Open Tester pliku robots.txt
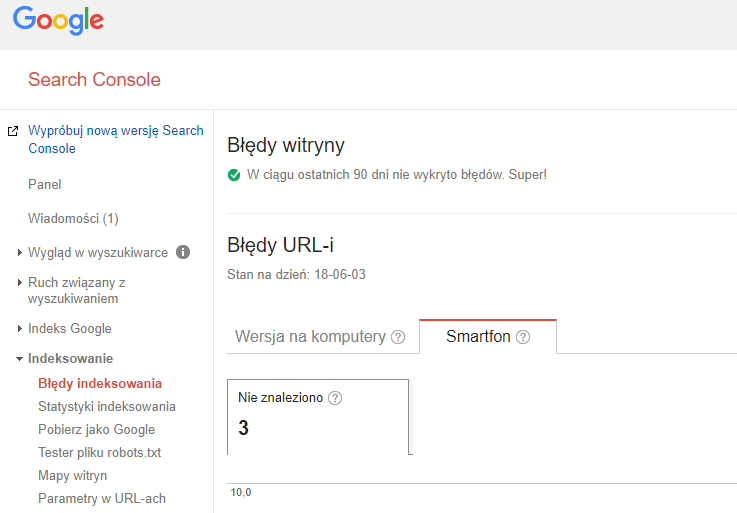 pos(99,453)
